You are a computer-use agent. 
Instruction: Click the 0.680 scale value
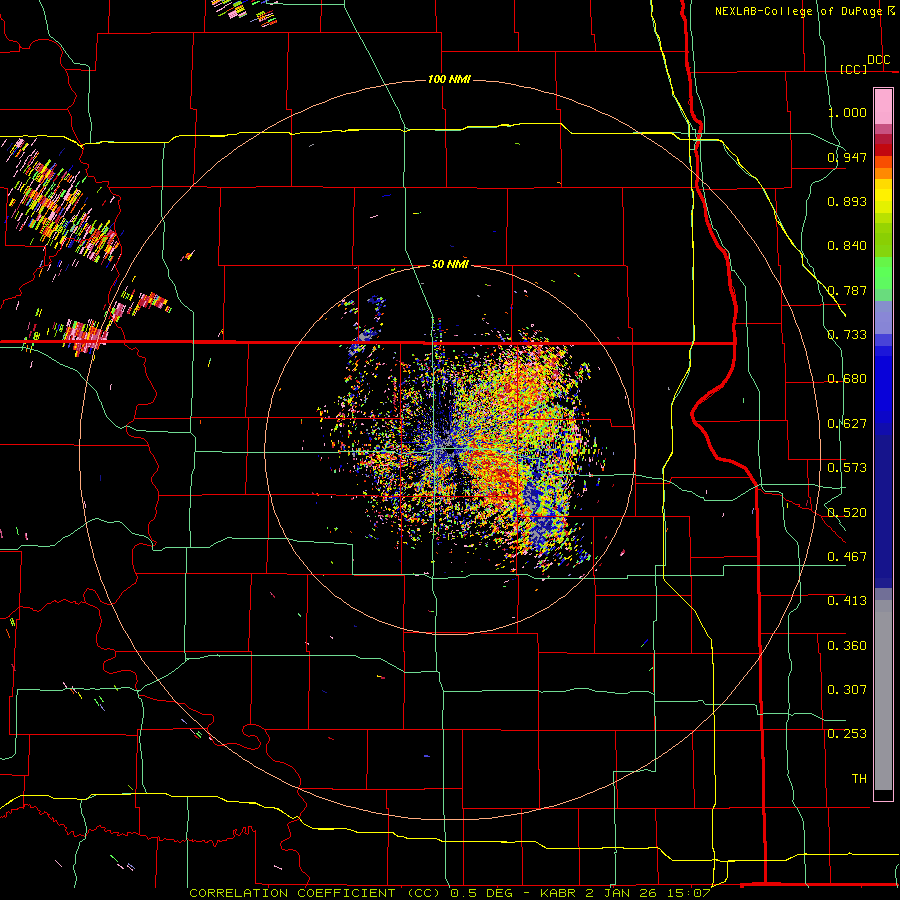point(847,379)
